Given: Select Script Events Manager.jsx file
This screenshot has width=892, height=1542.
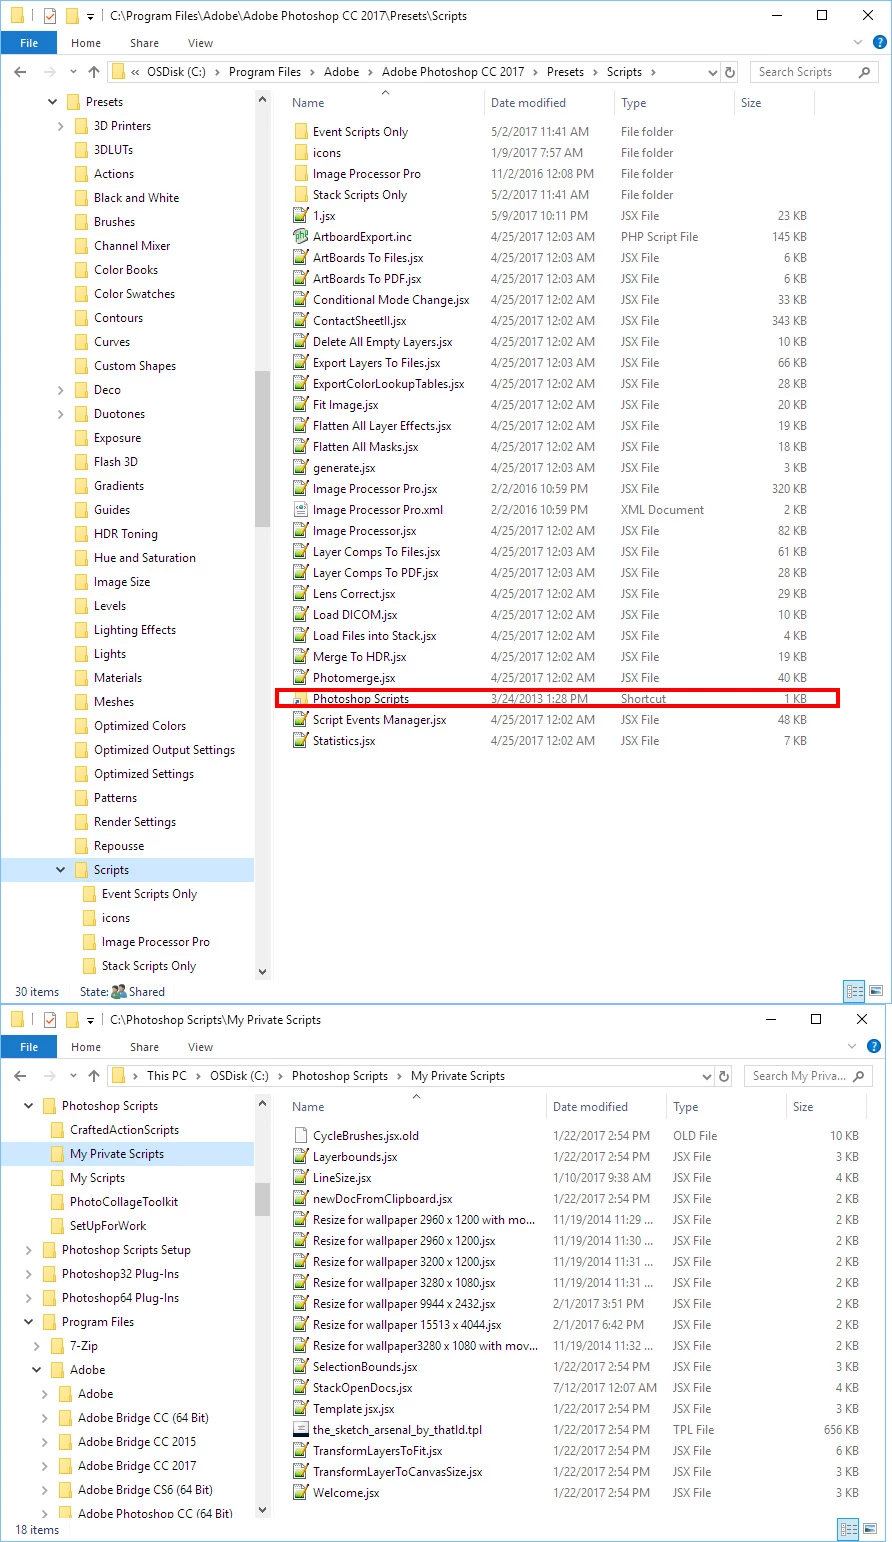Looking at the screenshot, I should (x=379, y=719).
